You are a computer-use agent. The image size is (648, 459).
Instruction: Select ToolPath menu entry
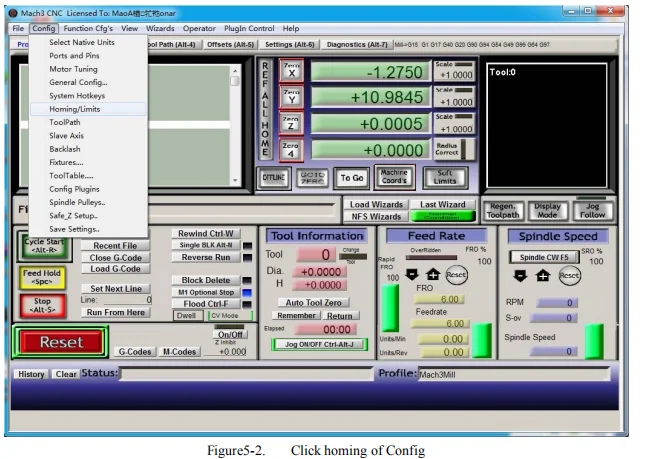tap(88, 122)
